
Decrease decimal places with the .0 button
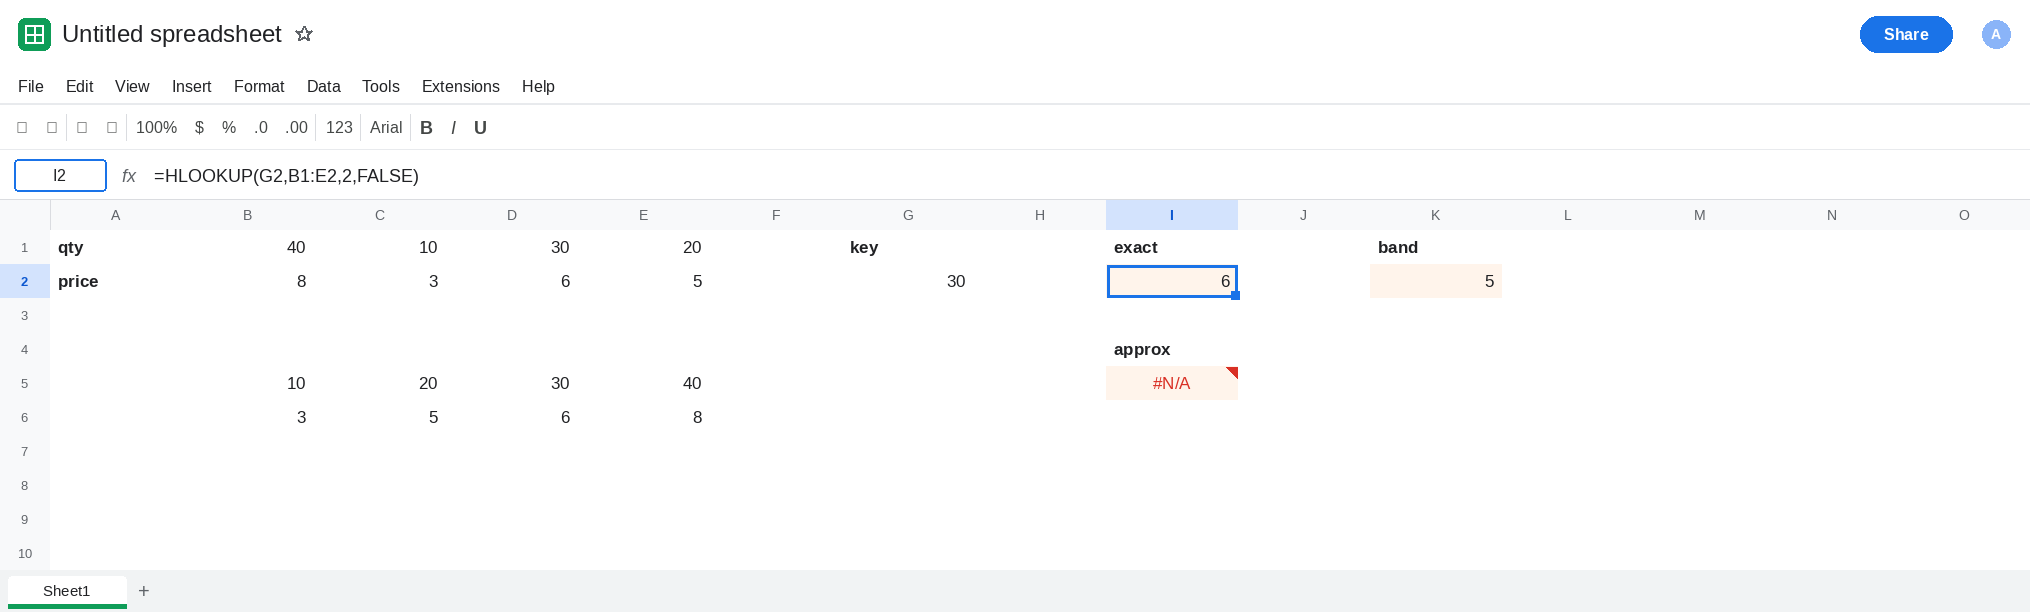tap(261, 128)
